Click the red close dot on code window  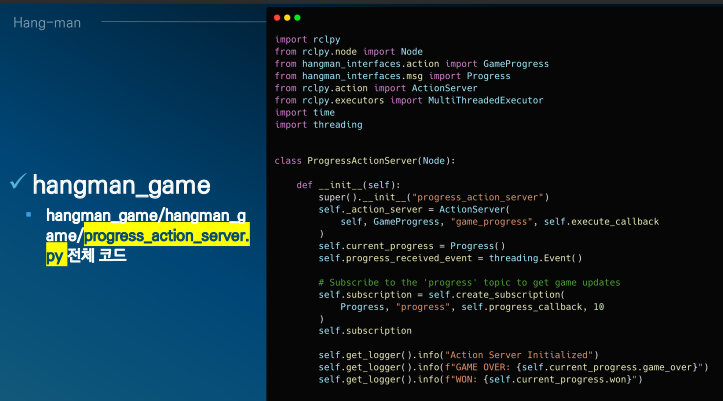[277, 18]
